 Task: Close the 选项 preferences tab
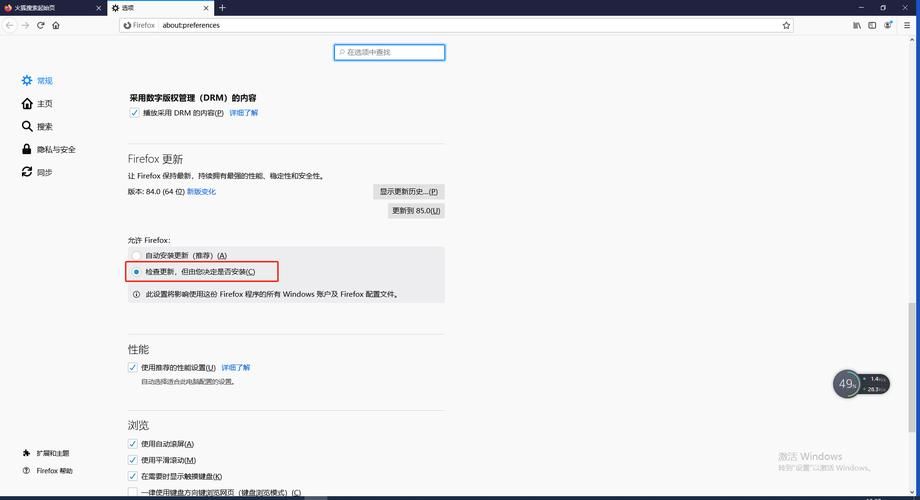tap(206, 8)
